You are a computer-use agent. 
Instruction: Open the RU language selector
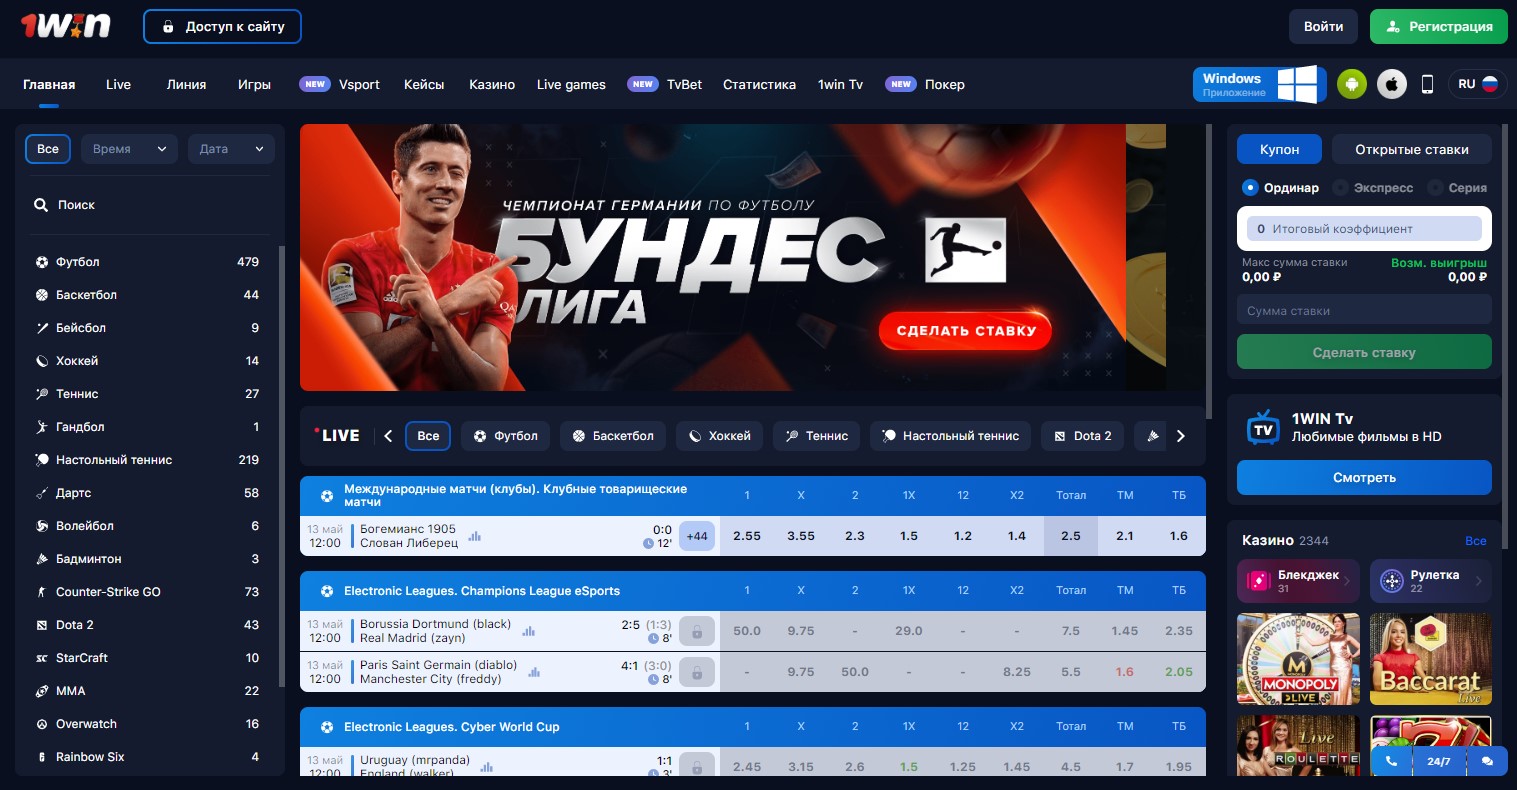pyautogui.click(x=1478, y=84)
